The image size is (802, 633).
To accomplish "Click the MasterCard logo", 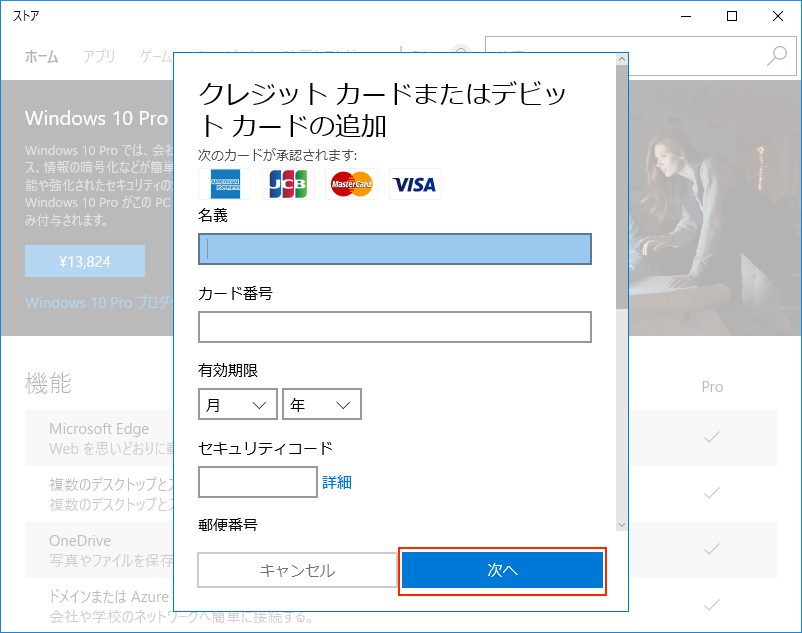I will click(351, 184).
